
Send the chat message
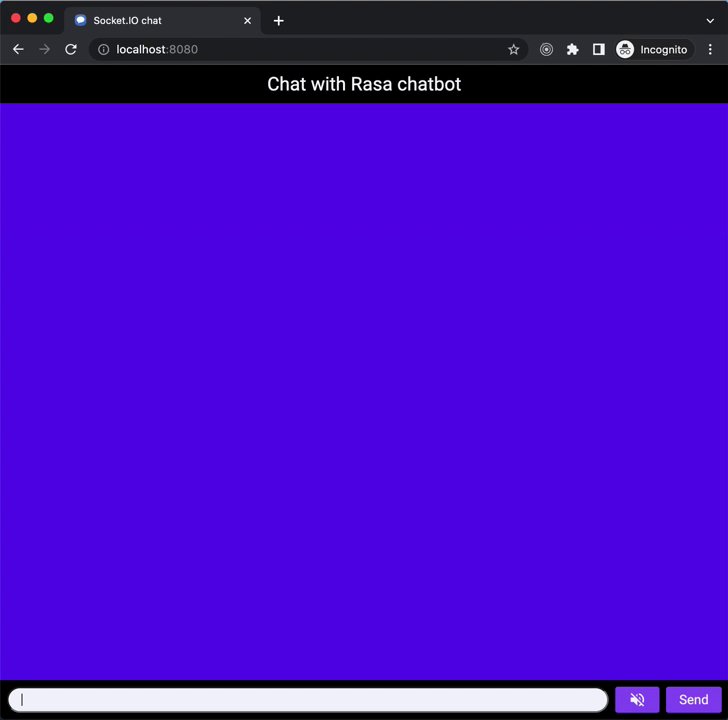pos(693,699)
